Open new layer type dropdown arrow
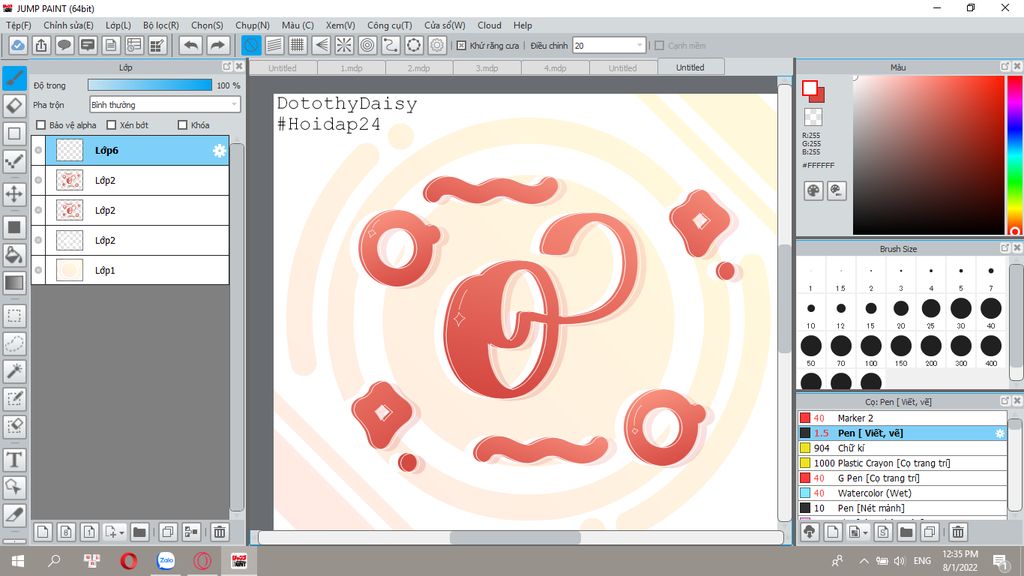Image resolution: width=1024 pixels, height=576 pixels. 121,533
